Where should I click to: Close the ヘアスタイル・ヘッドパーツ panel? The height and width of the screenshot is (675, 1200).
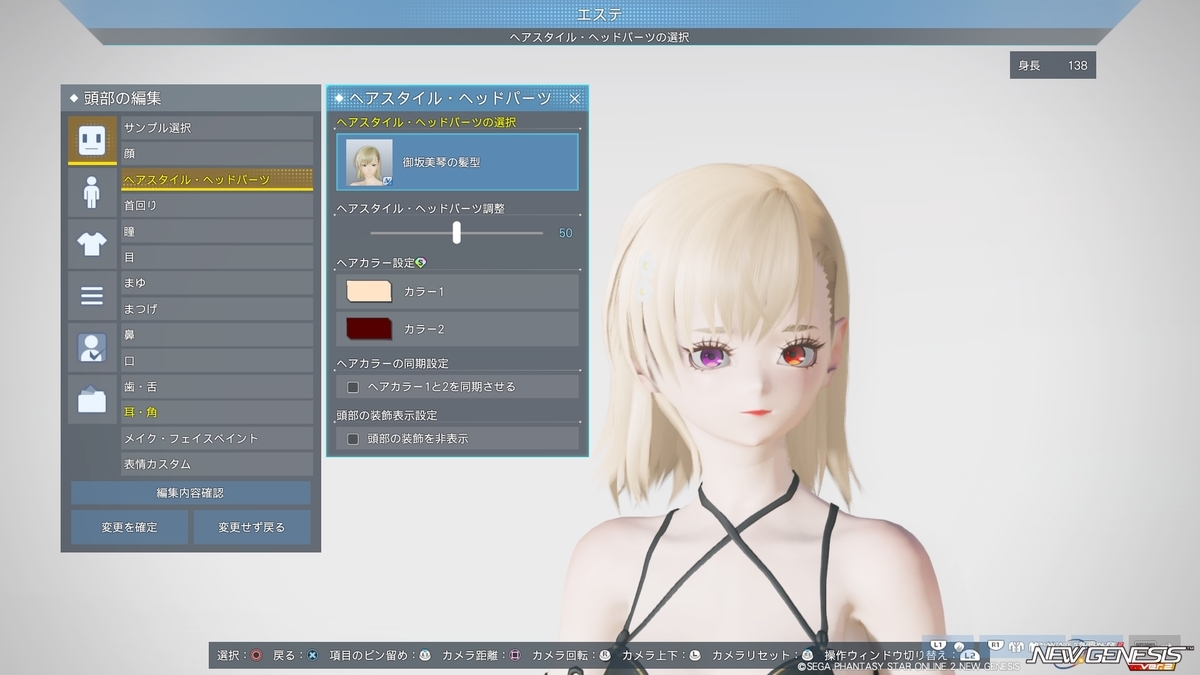(575, 98)
